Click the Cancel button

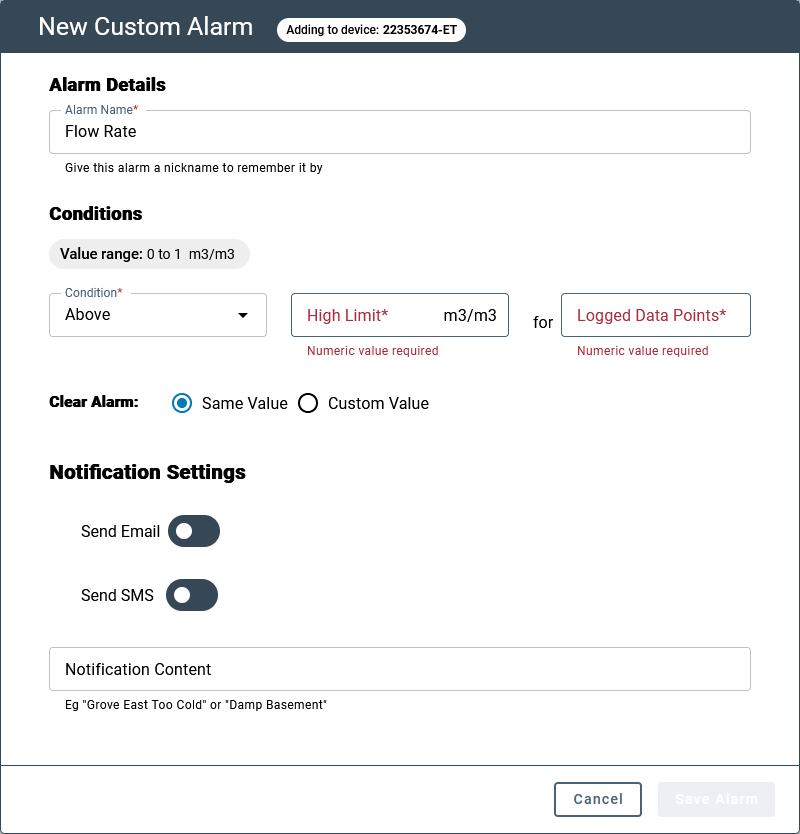[x=598, y=799]
